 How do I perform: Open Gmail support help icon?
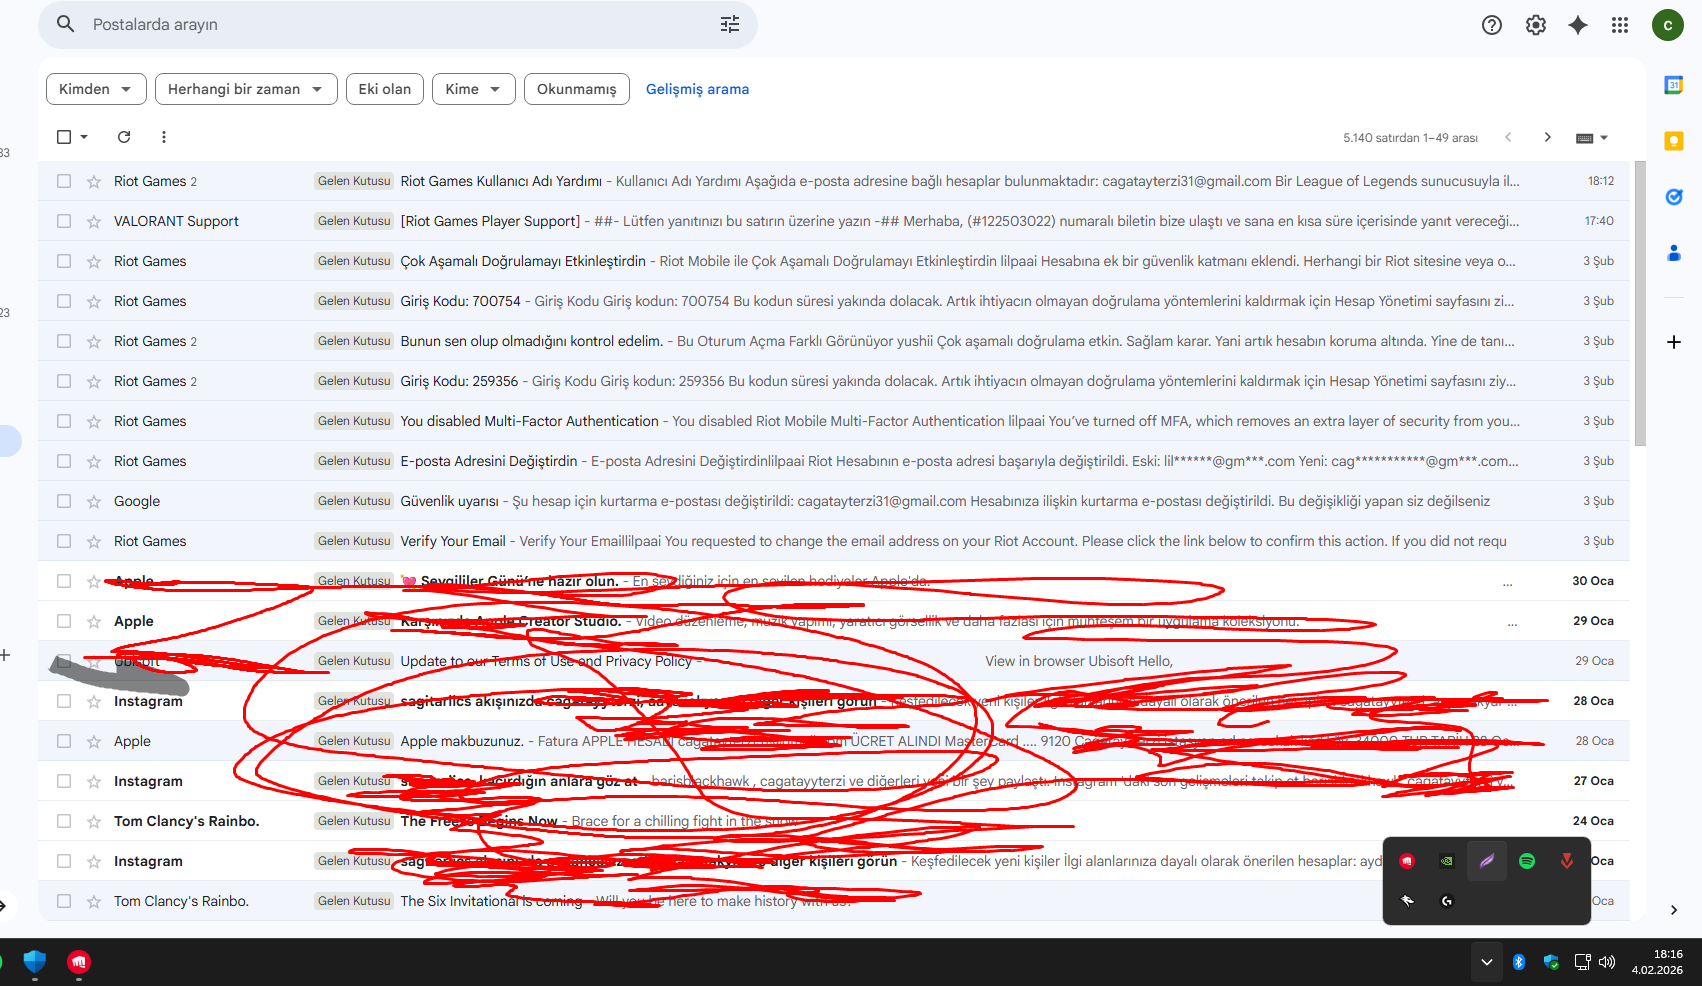click(x=1492, y=25)
